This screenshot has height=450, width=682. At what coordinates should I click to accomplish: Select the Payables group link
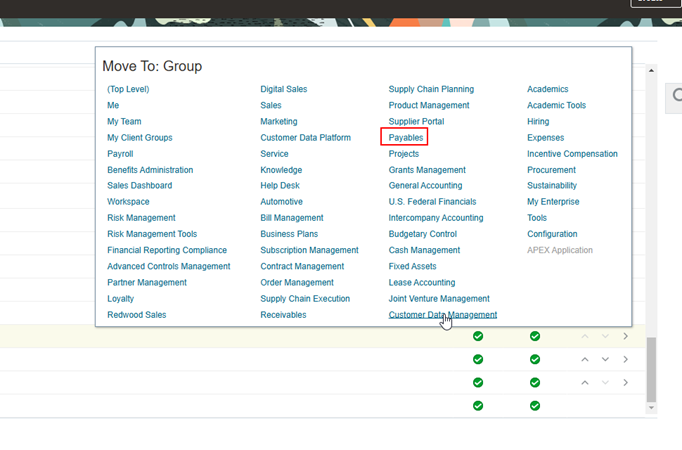click(x=405, y=137)
